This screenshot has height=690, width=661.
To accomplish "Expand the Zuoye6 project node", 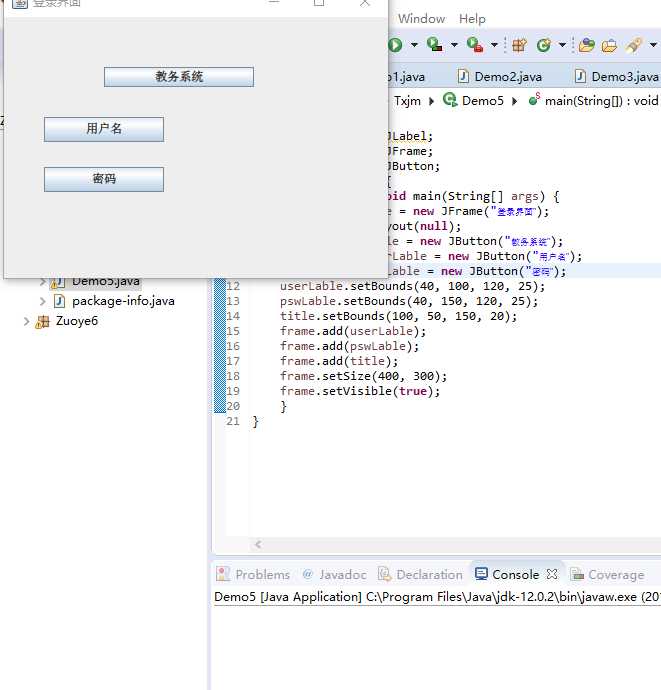I will pos(26,322).
